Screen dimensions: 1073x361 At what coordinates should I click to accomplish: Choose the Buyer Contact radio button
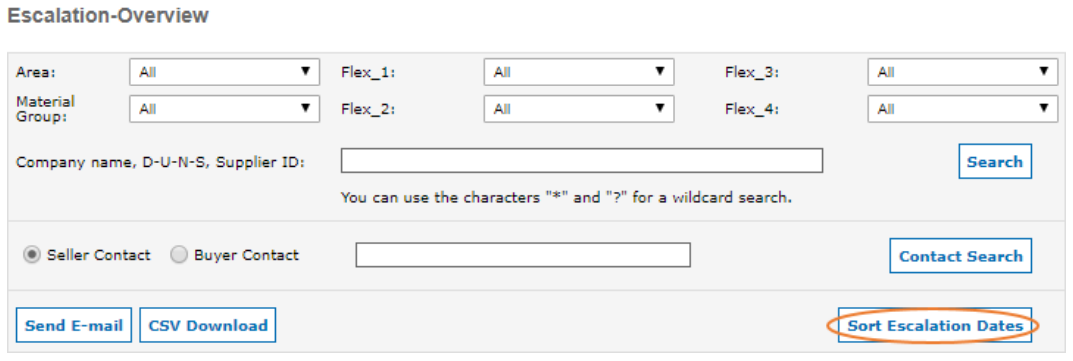coord(179,255)
